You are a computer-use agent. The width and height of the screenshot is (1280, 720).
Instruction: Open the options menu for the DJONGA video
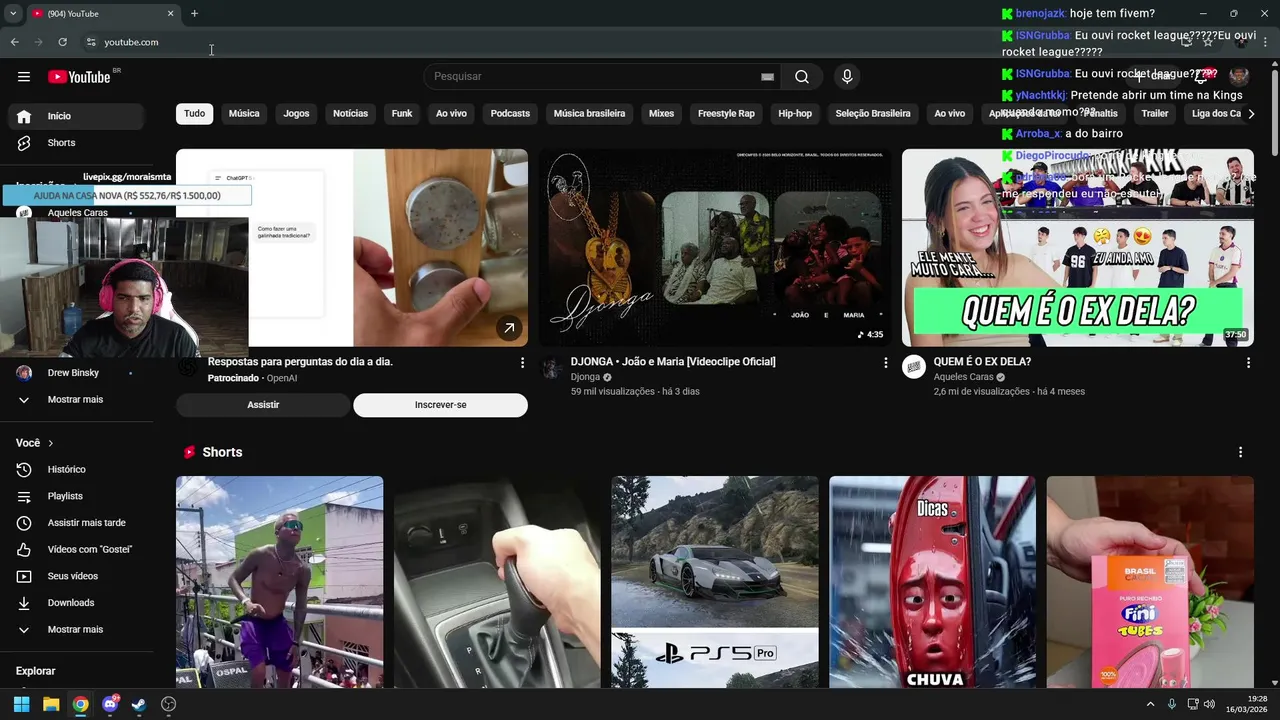pyautogui.click(x=885, y=363)
